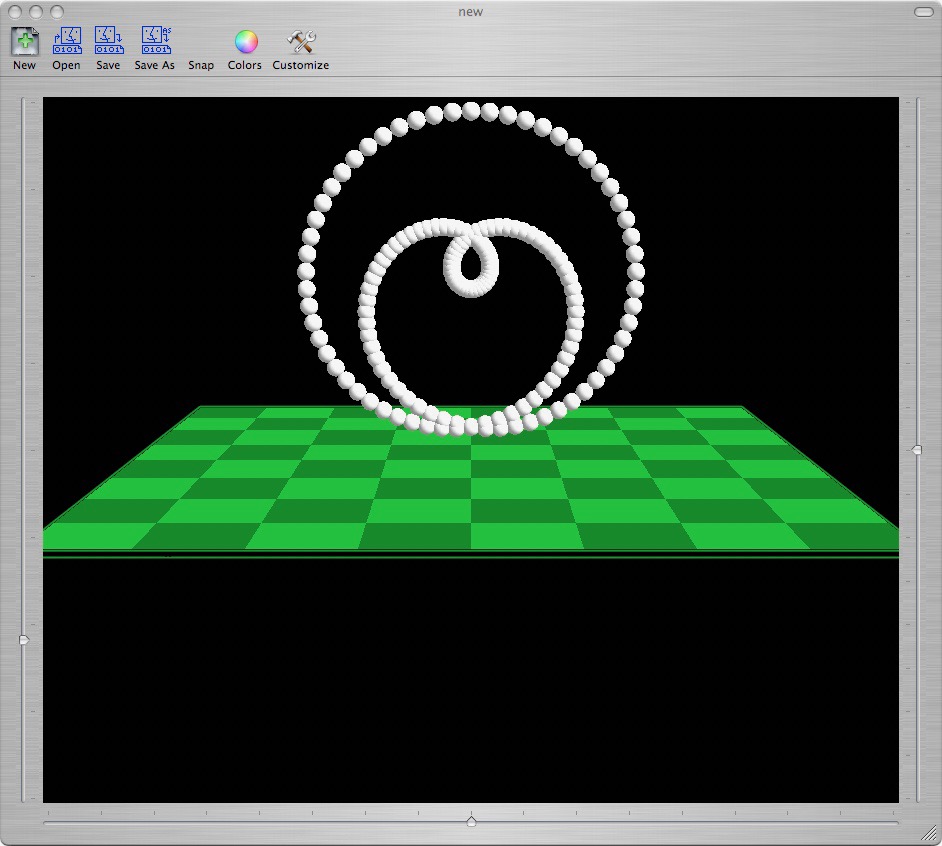The image size is (942, 846).
Task: Open Customize toolbar with hammer icon
Action: click(x=301, y=41)
